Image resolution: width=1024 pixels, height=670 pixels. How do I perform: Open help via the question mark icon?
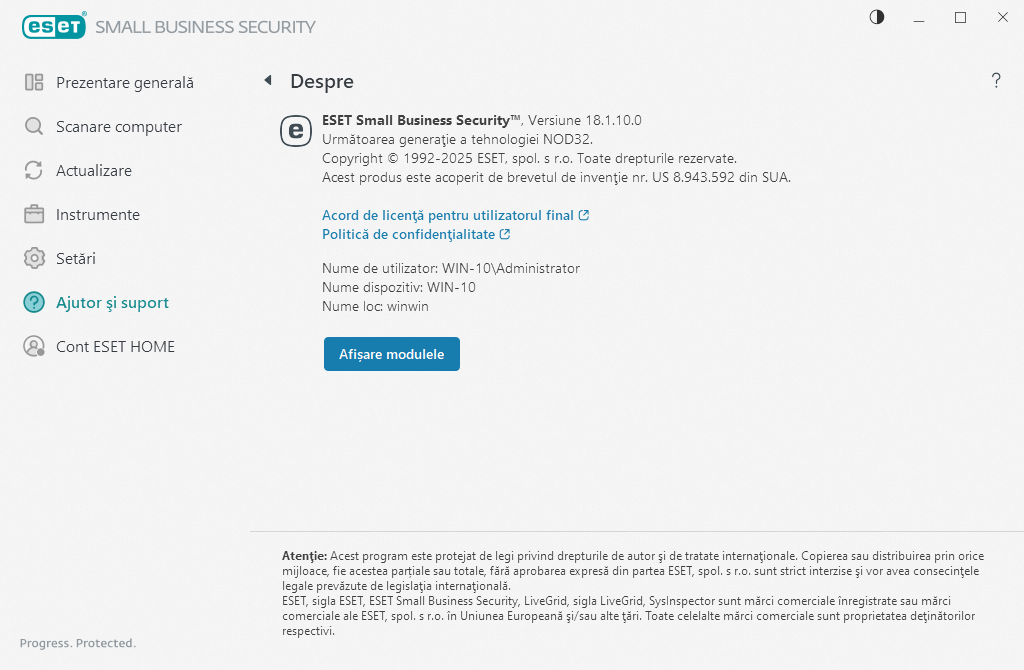click(996, 80)
